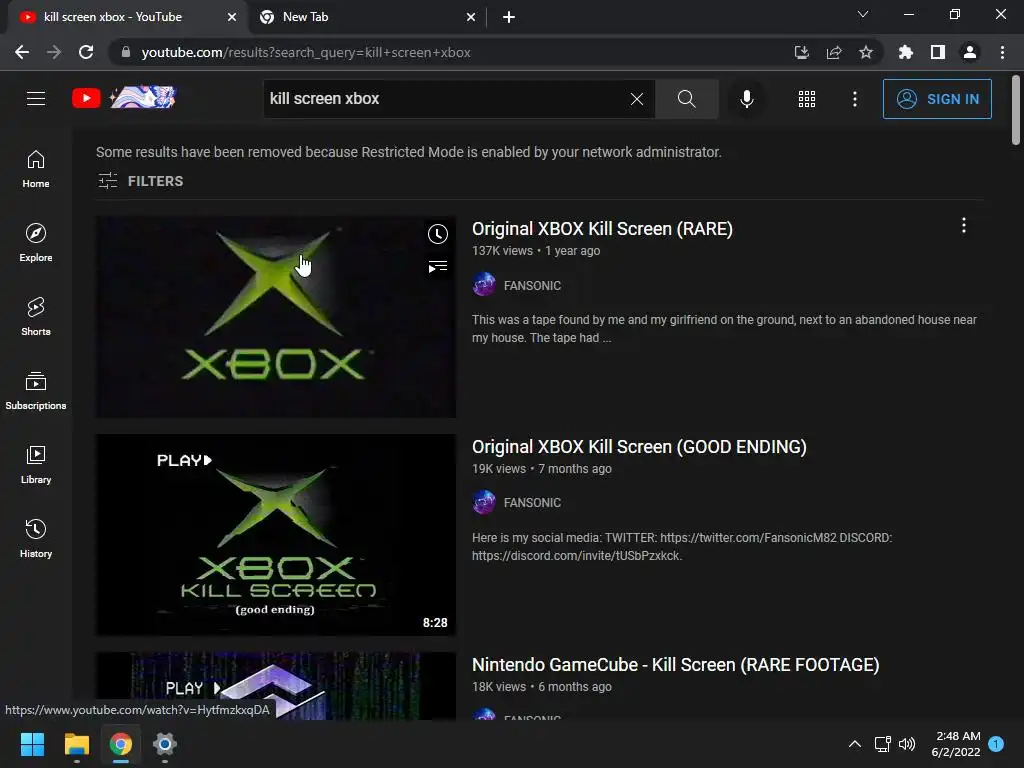Open Windows Start menu
Viewport: 1024px width, 768px height.
click(x=32, y=744)
